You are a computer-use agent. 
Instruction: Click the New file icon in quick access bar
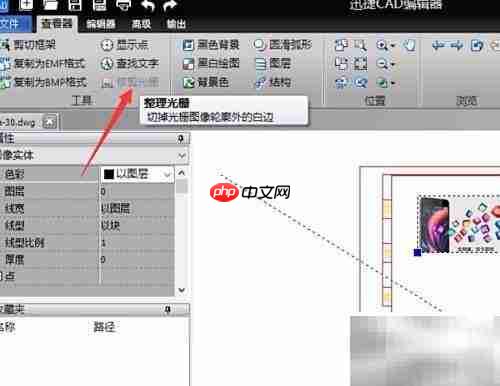coord(26,4)
